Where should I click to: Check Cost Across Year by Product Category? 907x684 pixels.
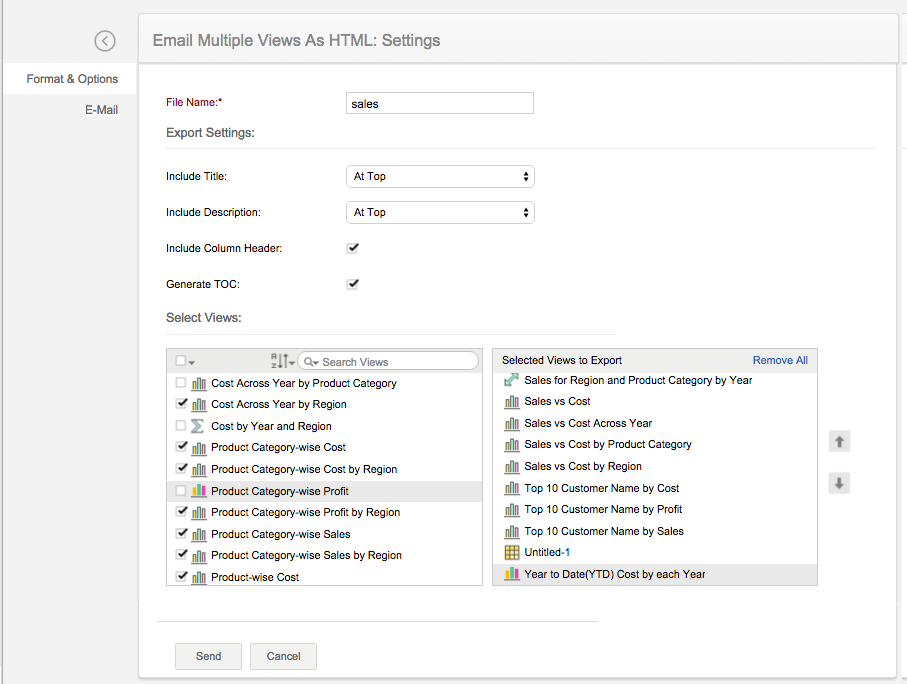[x=180, y=383]
